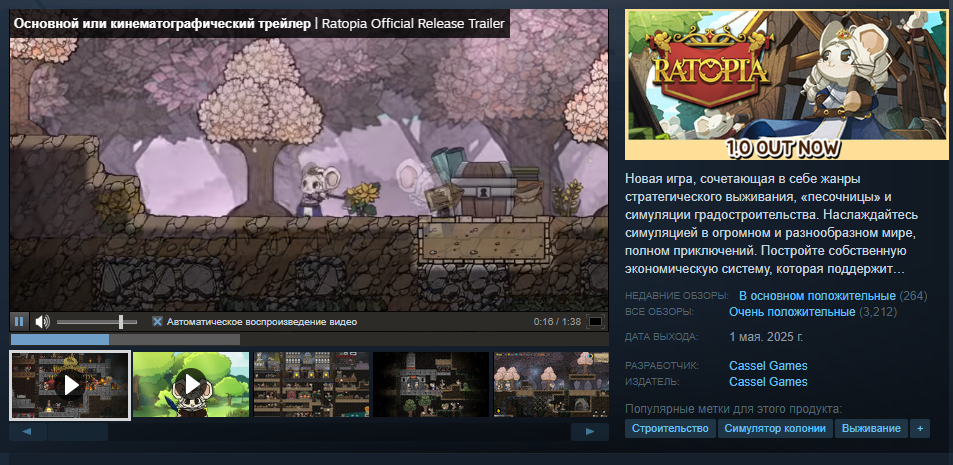
Task: Click the 'НЕДАВНИЕ ОБЗОРЫ:' label
Action: click(676, 296)
